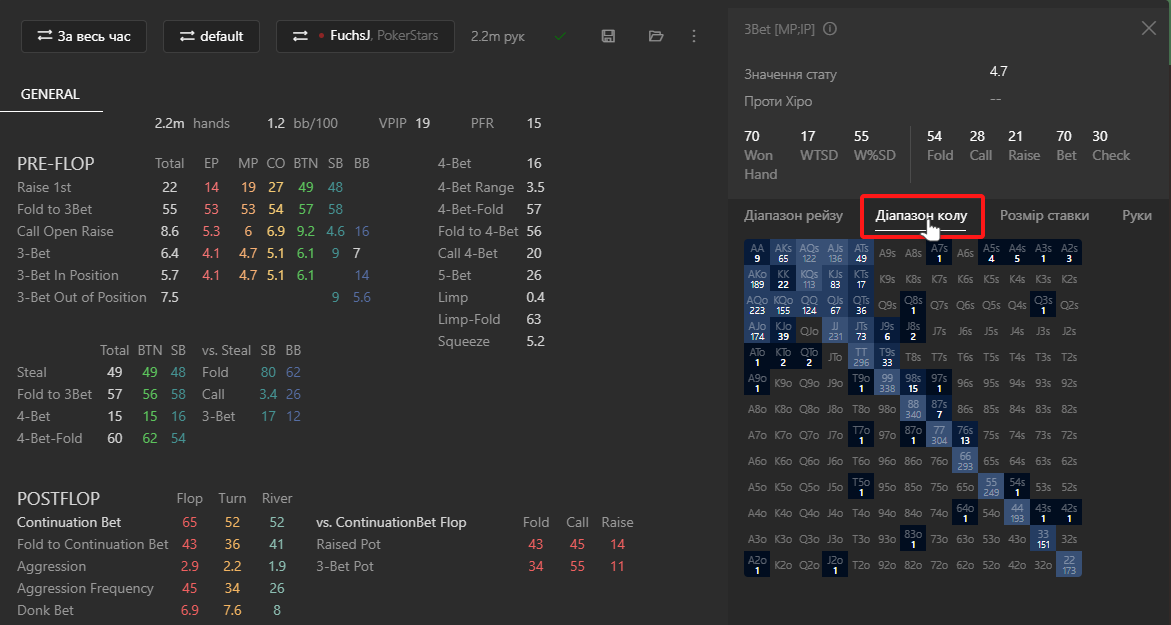Select the AA cell in the range grid
The height and width of the screenshot is (625, 1171).
757,252
